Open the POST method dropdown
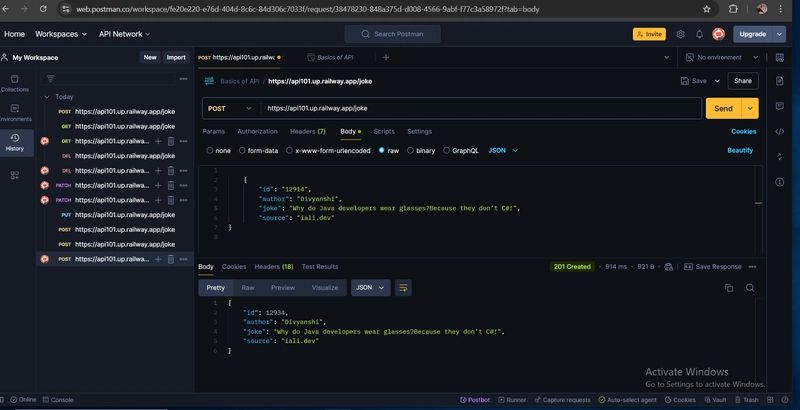The image size is (800, 410). click(x=231, y=109)
